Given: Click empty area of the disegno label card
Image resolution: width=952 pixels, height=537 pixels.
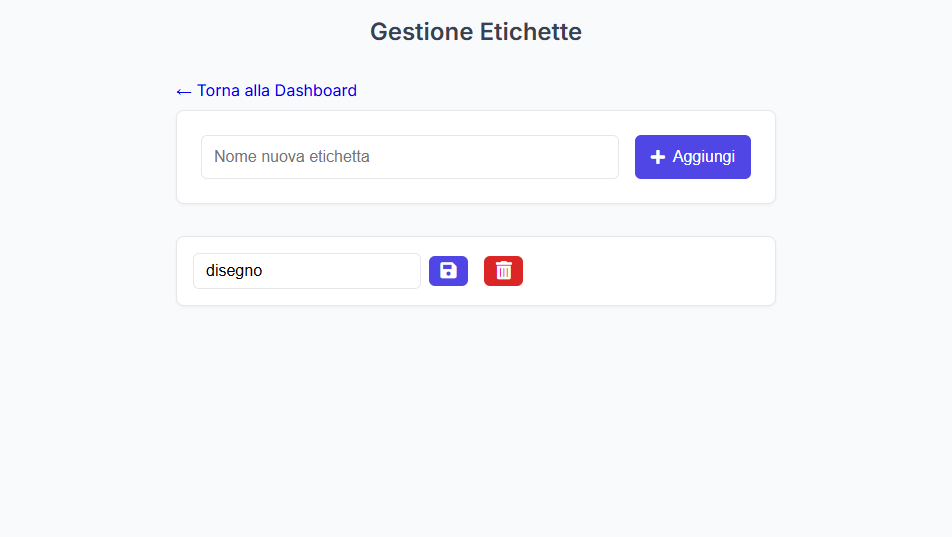Looking at the screenshot, I should coord(648,271).
